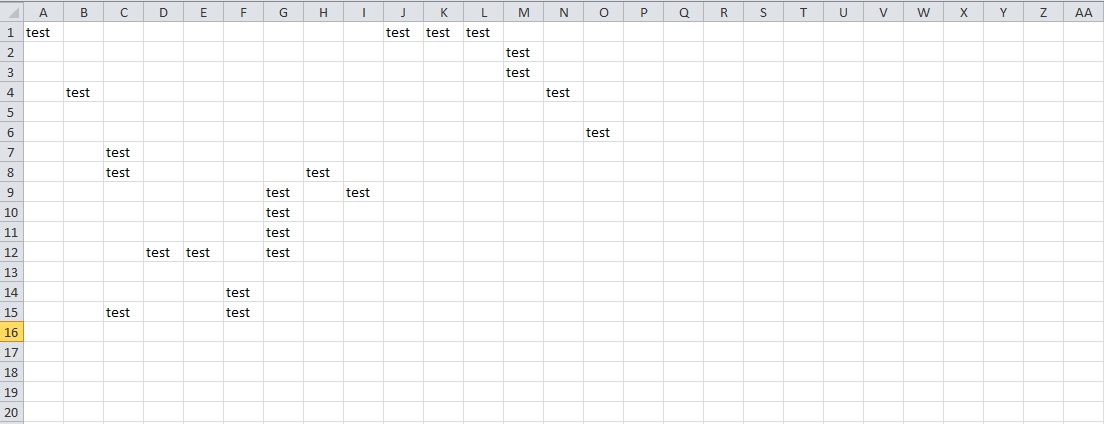Click cell C15 containing test
This screenshot has width=1104, height=424.
pos(123,312)
